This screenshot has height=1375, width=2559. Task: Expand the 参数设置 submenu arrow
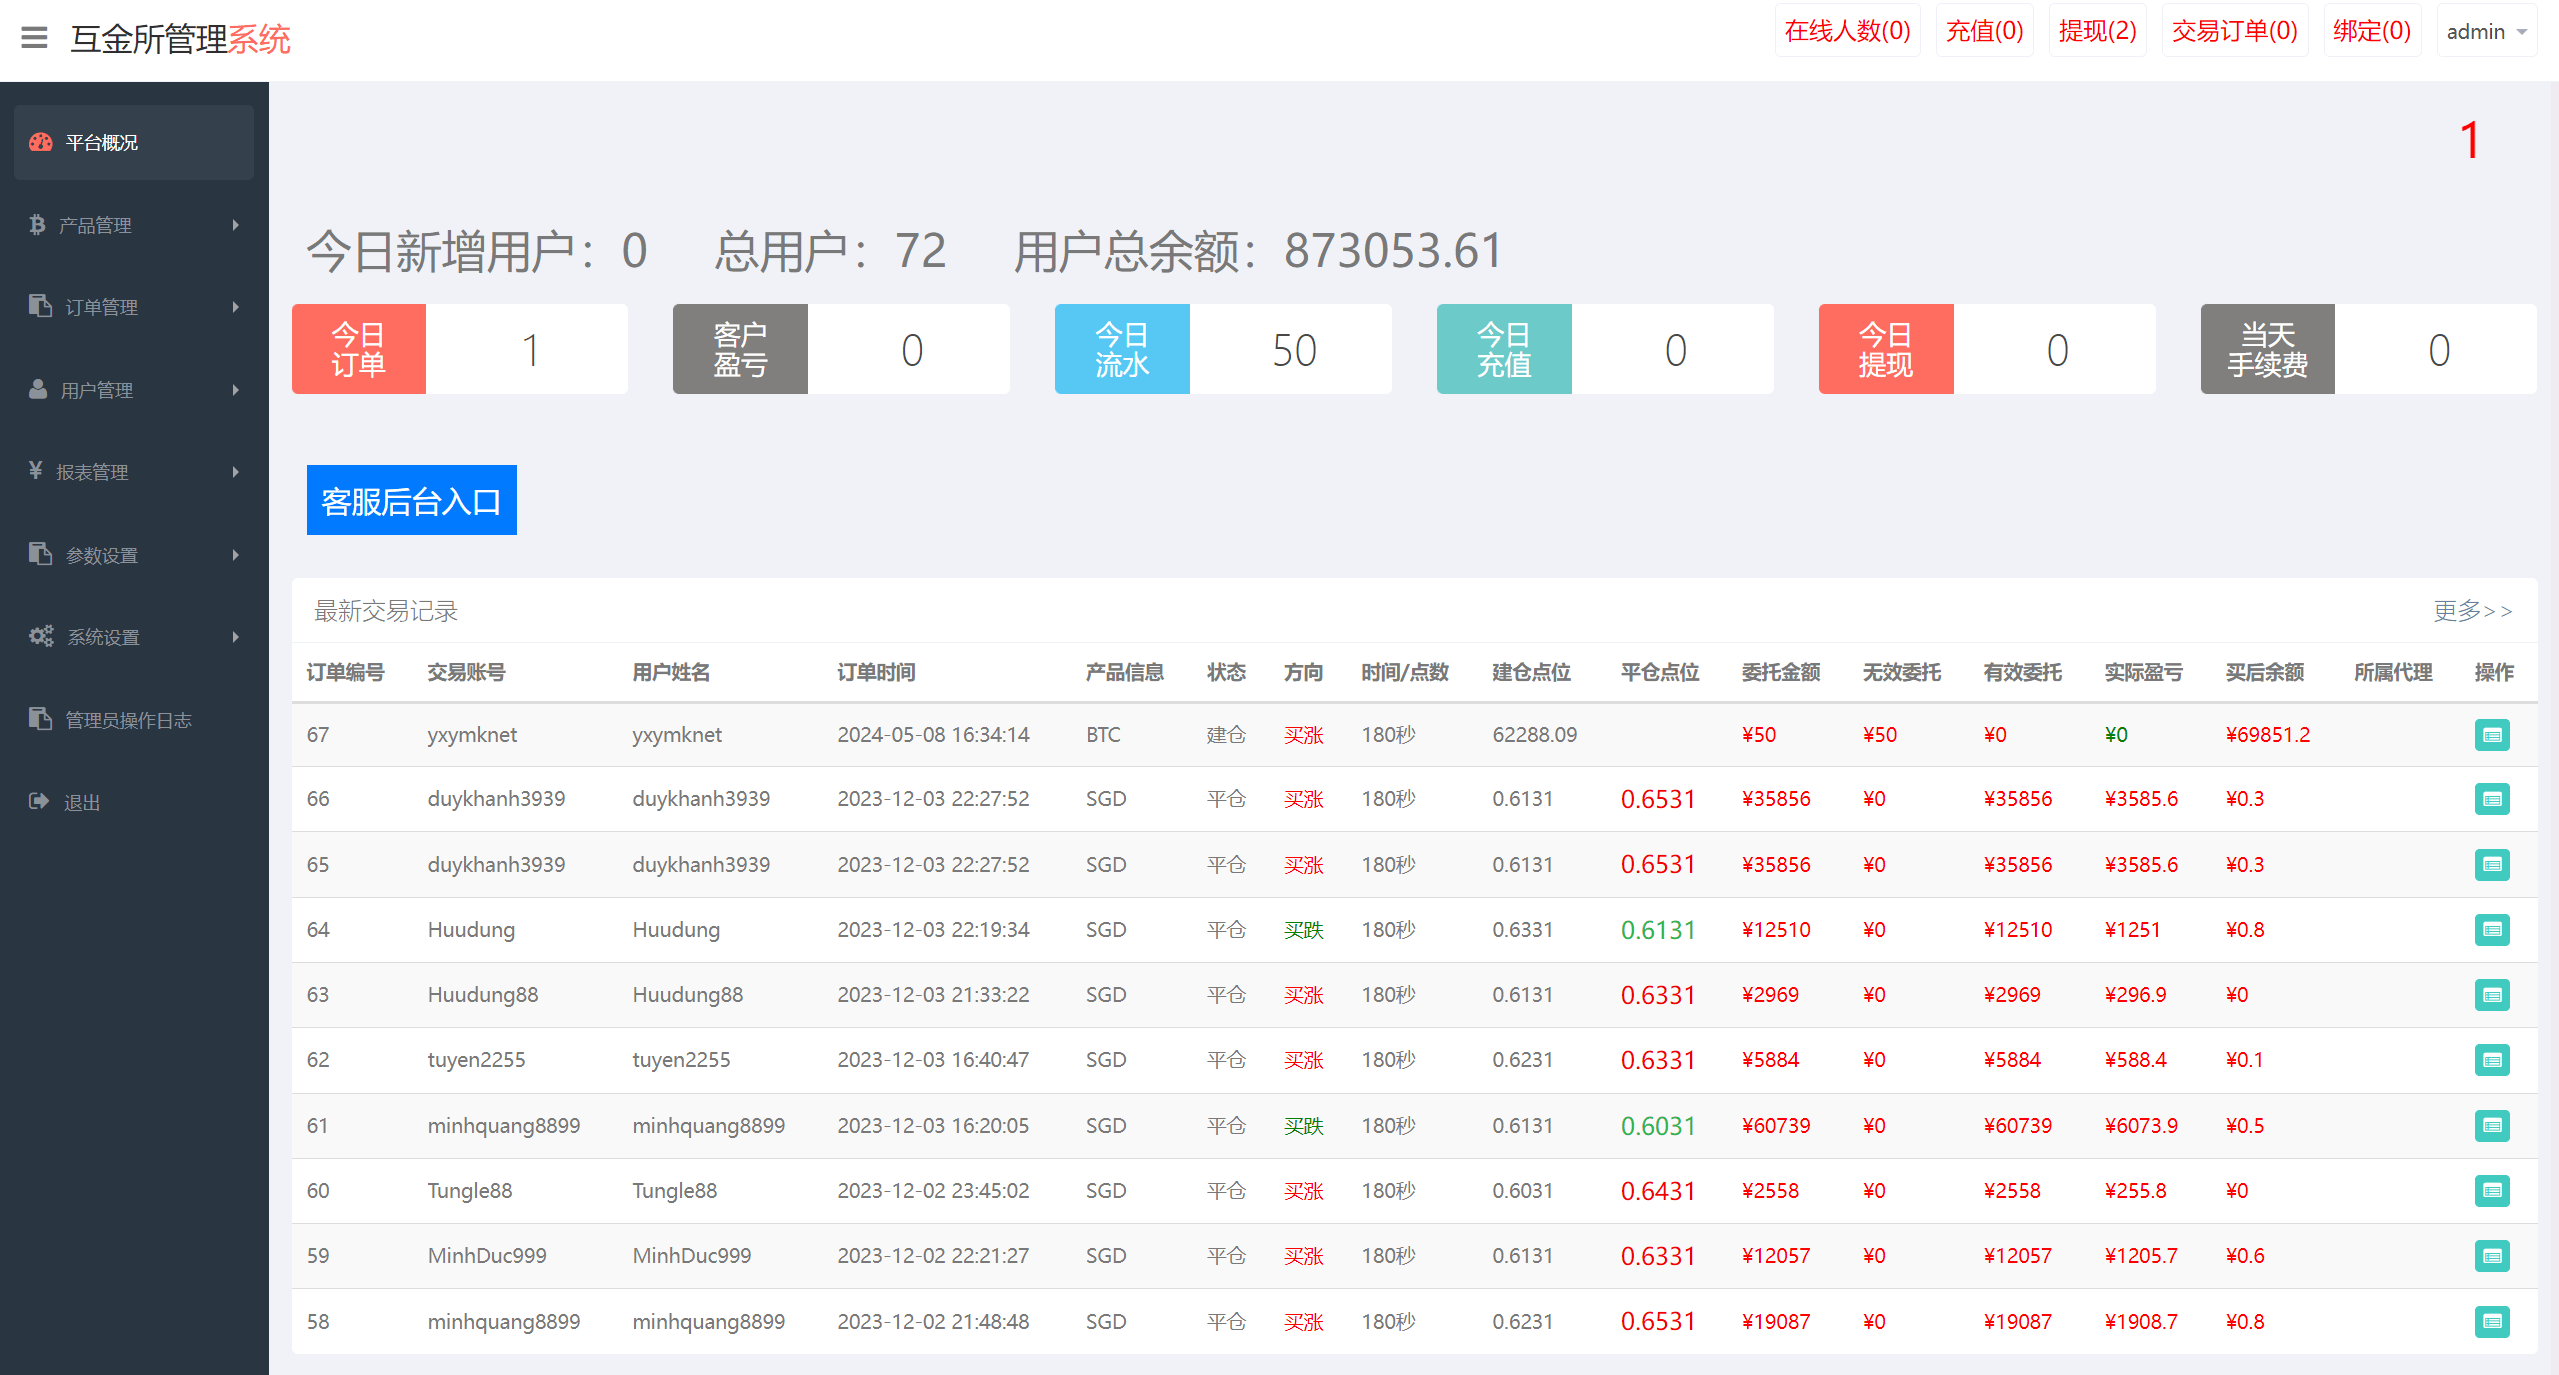[236, 555]
